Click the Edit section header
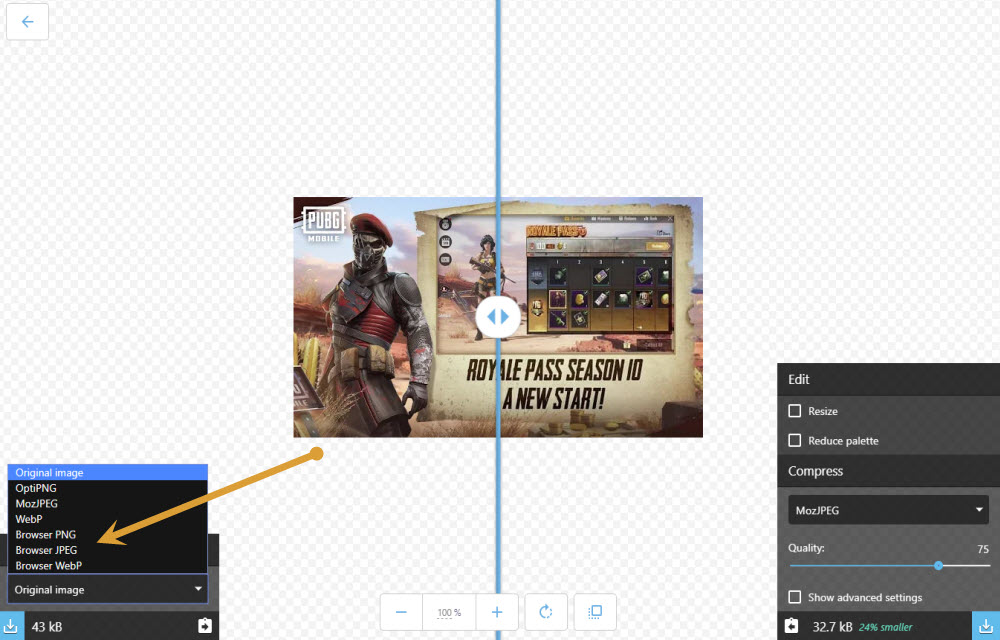1000x640 pixels. point(888,379)
